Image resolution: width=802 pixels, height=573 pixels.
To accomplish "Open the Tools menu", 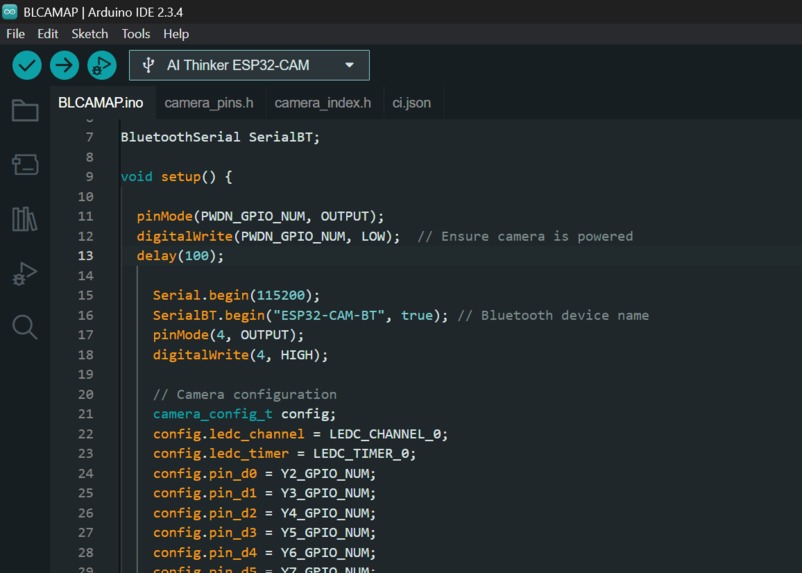I will 136,34.
